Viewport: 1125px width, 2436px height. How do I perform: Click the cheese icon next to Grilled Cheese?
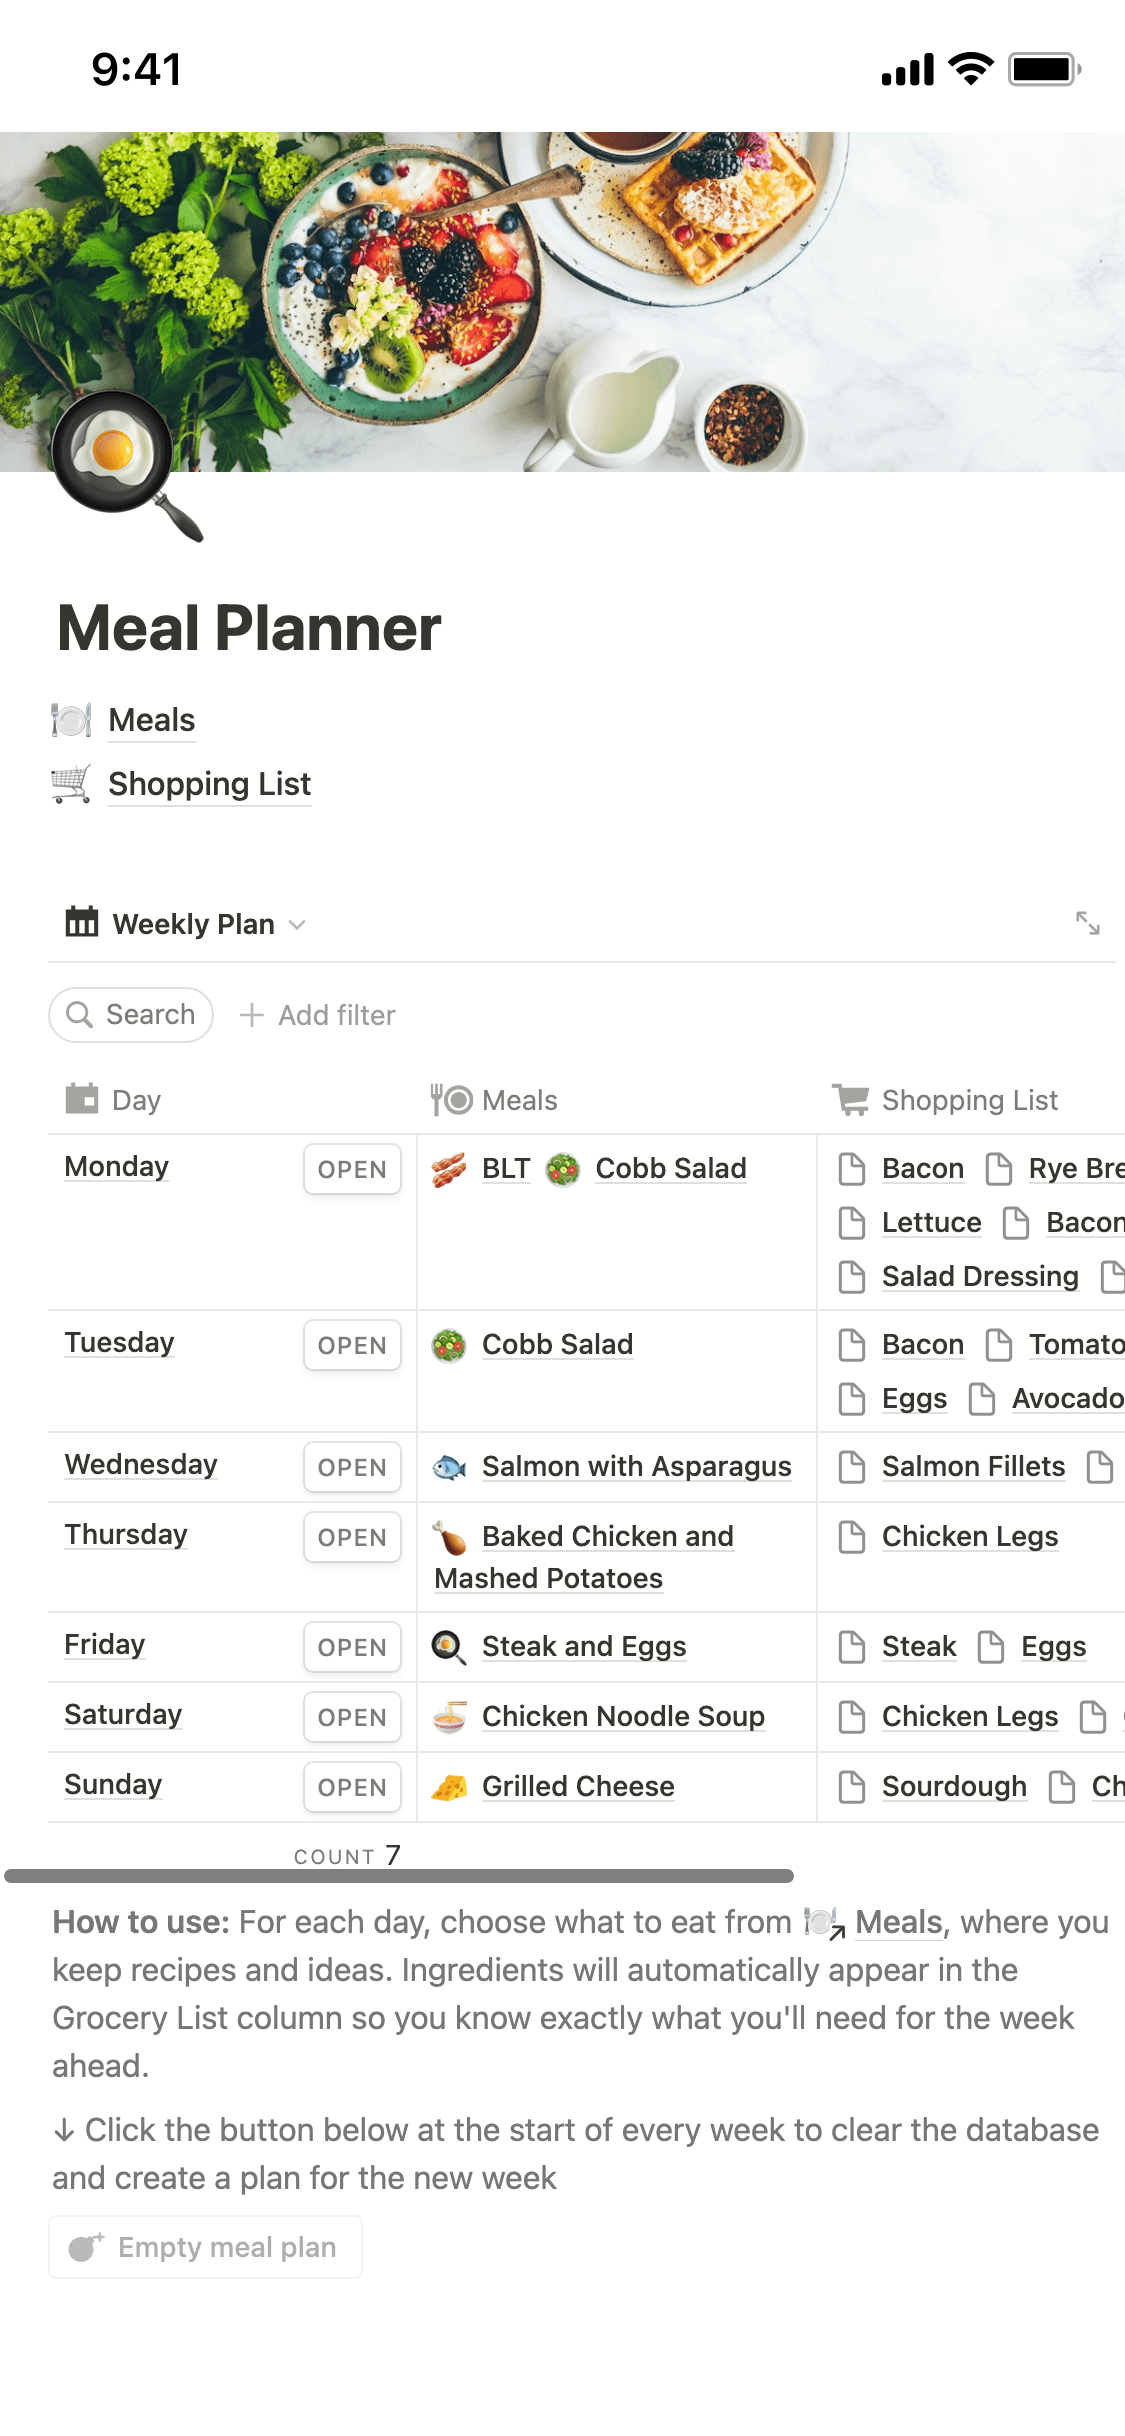pos(449,1787)
